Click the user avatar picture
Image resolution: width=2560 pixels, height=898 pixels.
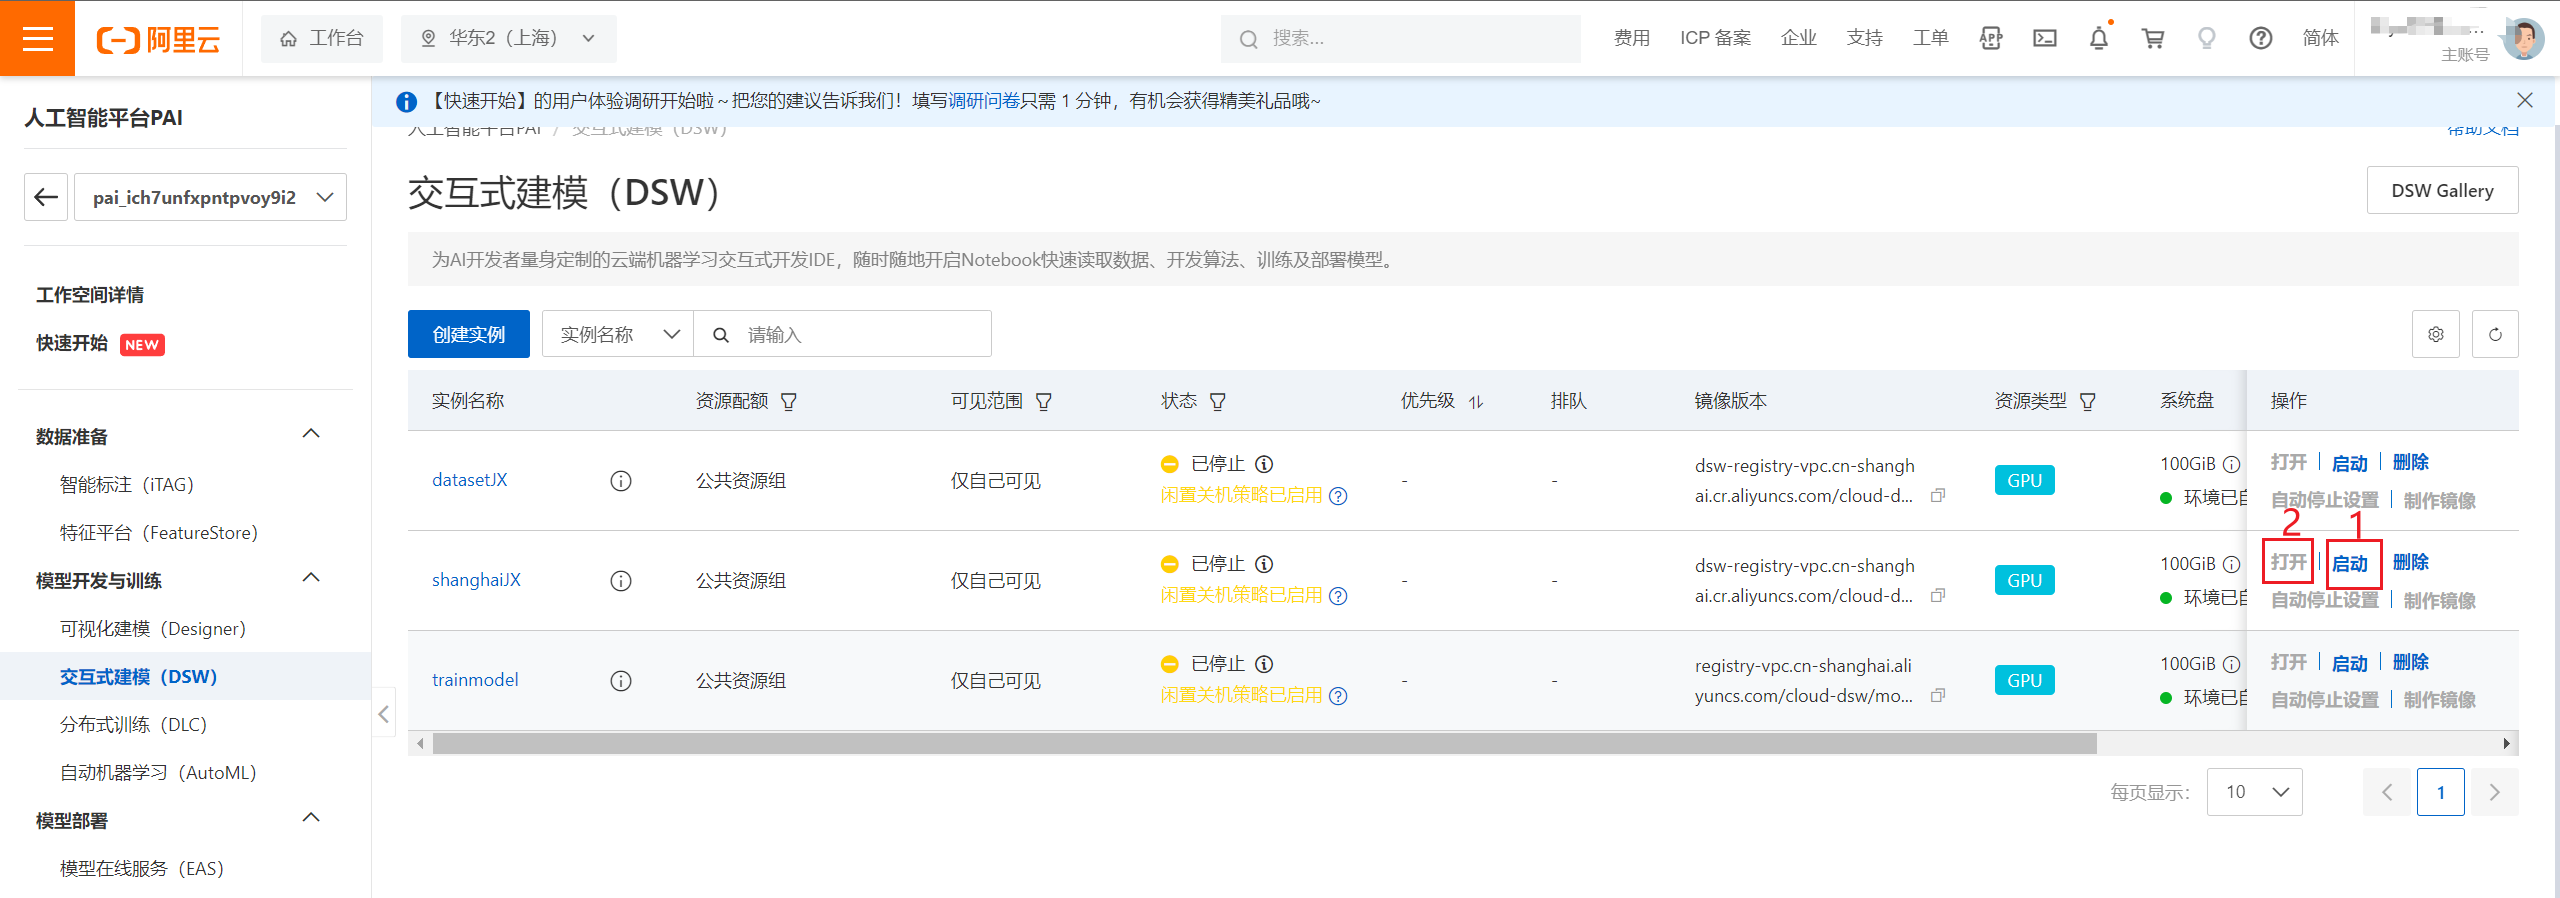(x=2522, y=39)
